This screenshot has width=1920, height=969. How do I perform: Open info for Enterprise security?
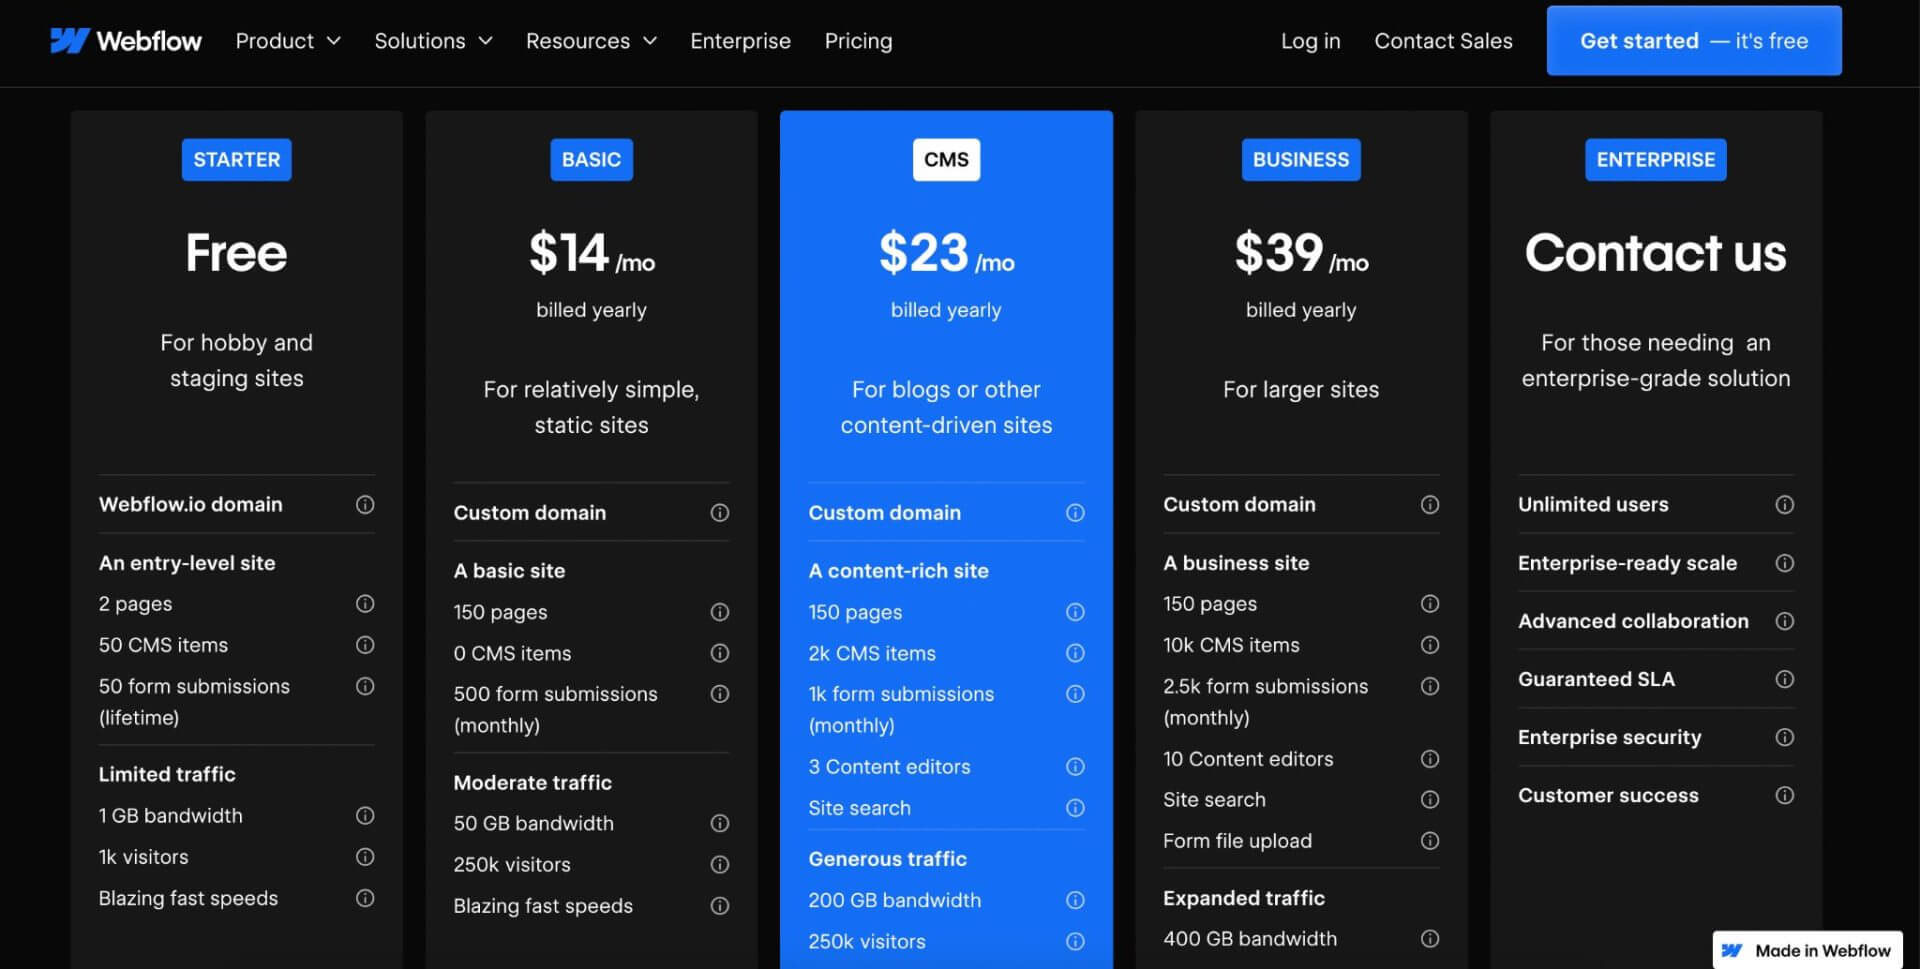point(1785,737)
